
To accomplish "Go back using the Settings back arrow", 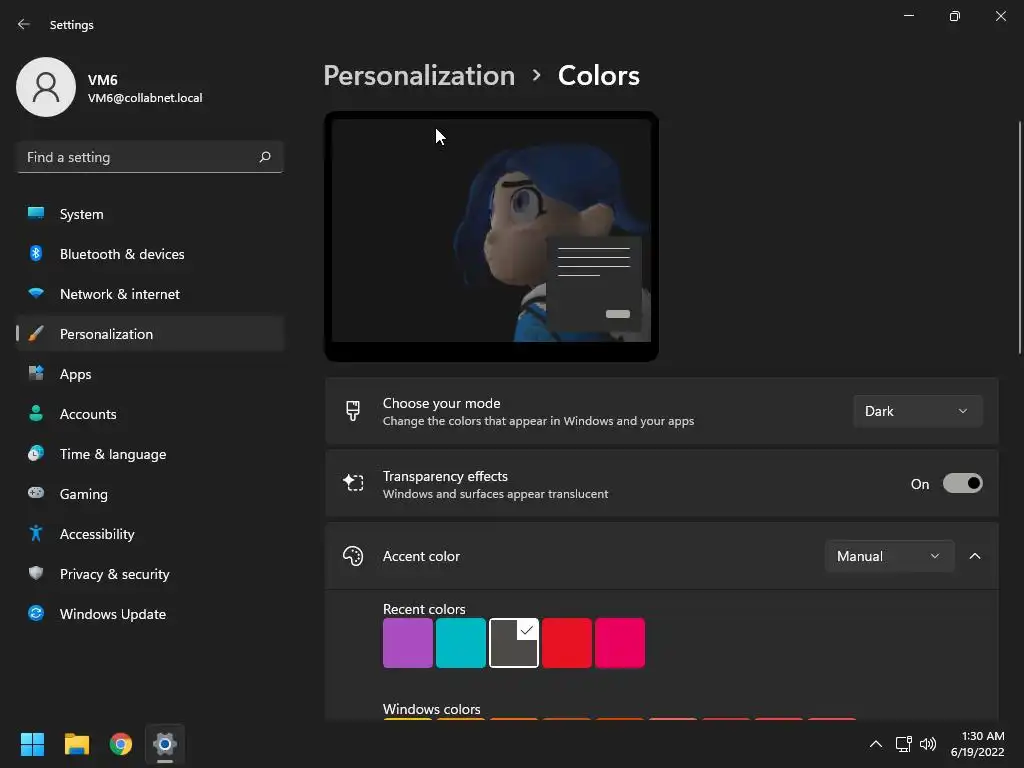I will [x=24, y=24].
